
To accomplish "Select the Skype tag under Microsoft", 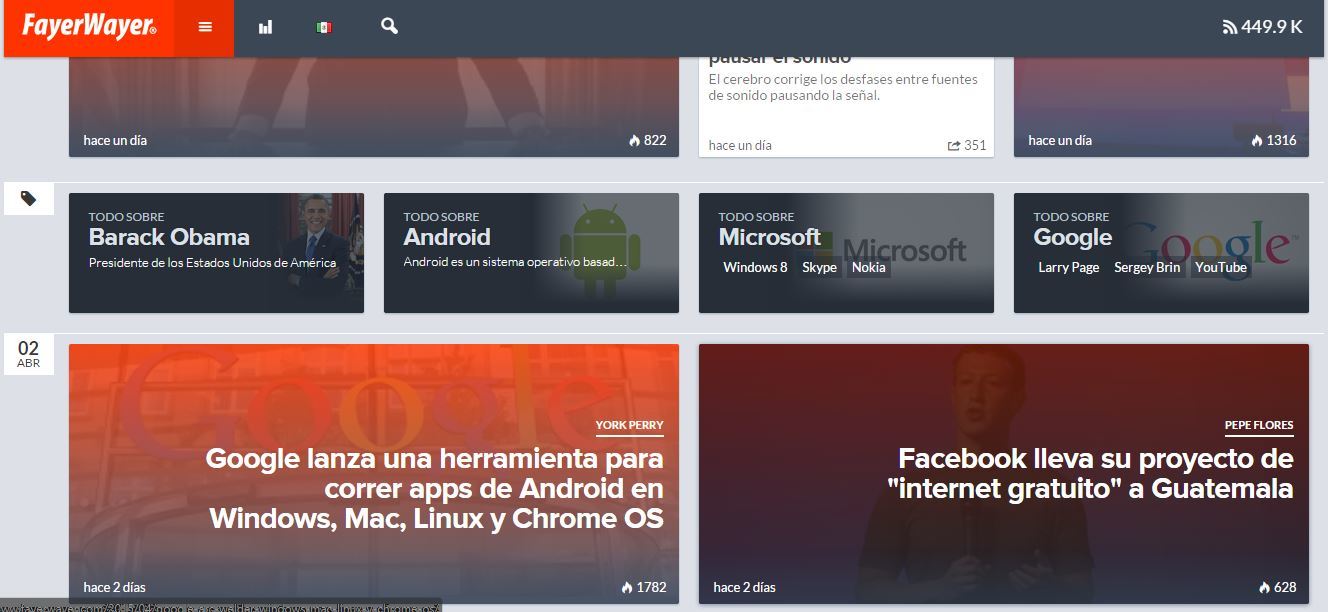I will pyautogui.click(x=819, y=267).
